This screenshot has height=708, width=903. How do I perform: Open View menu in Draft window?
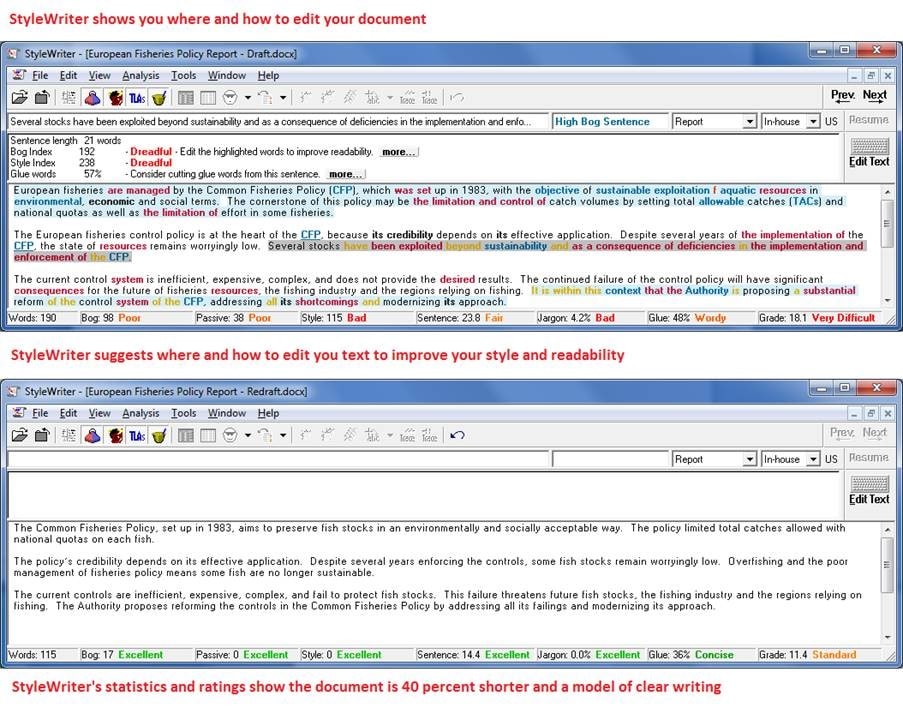[99, 75]
